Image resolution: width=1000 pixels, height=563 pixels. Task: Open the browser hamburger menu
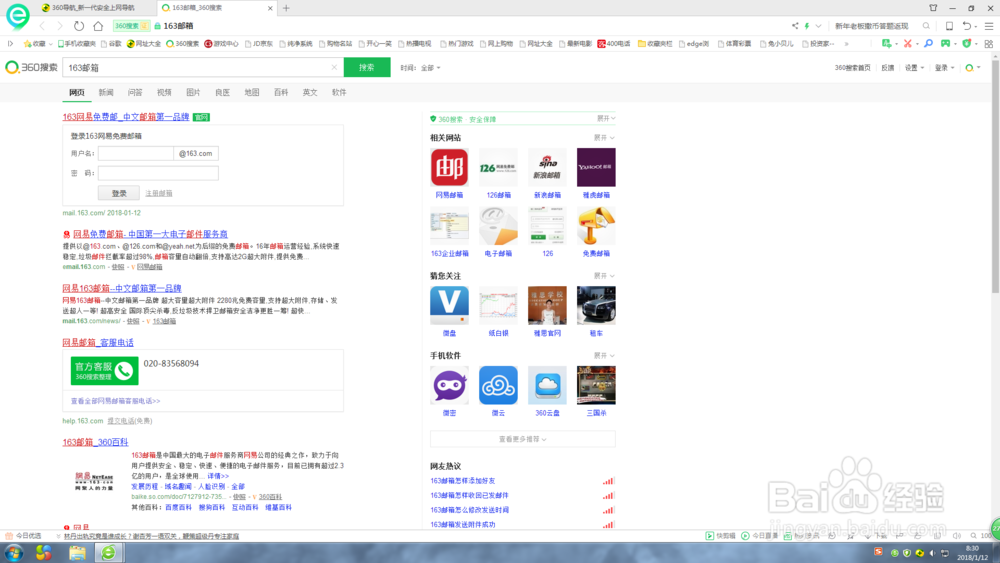click(989, 26)
